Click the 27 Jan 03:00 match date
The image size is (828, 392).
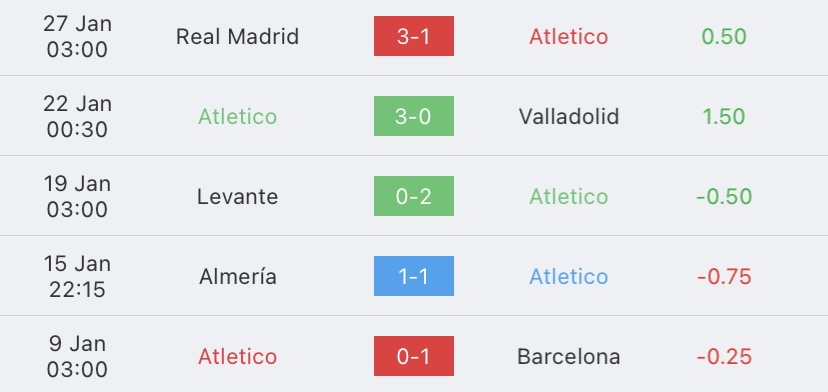pyautogui.click(x=77, y=36)
